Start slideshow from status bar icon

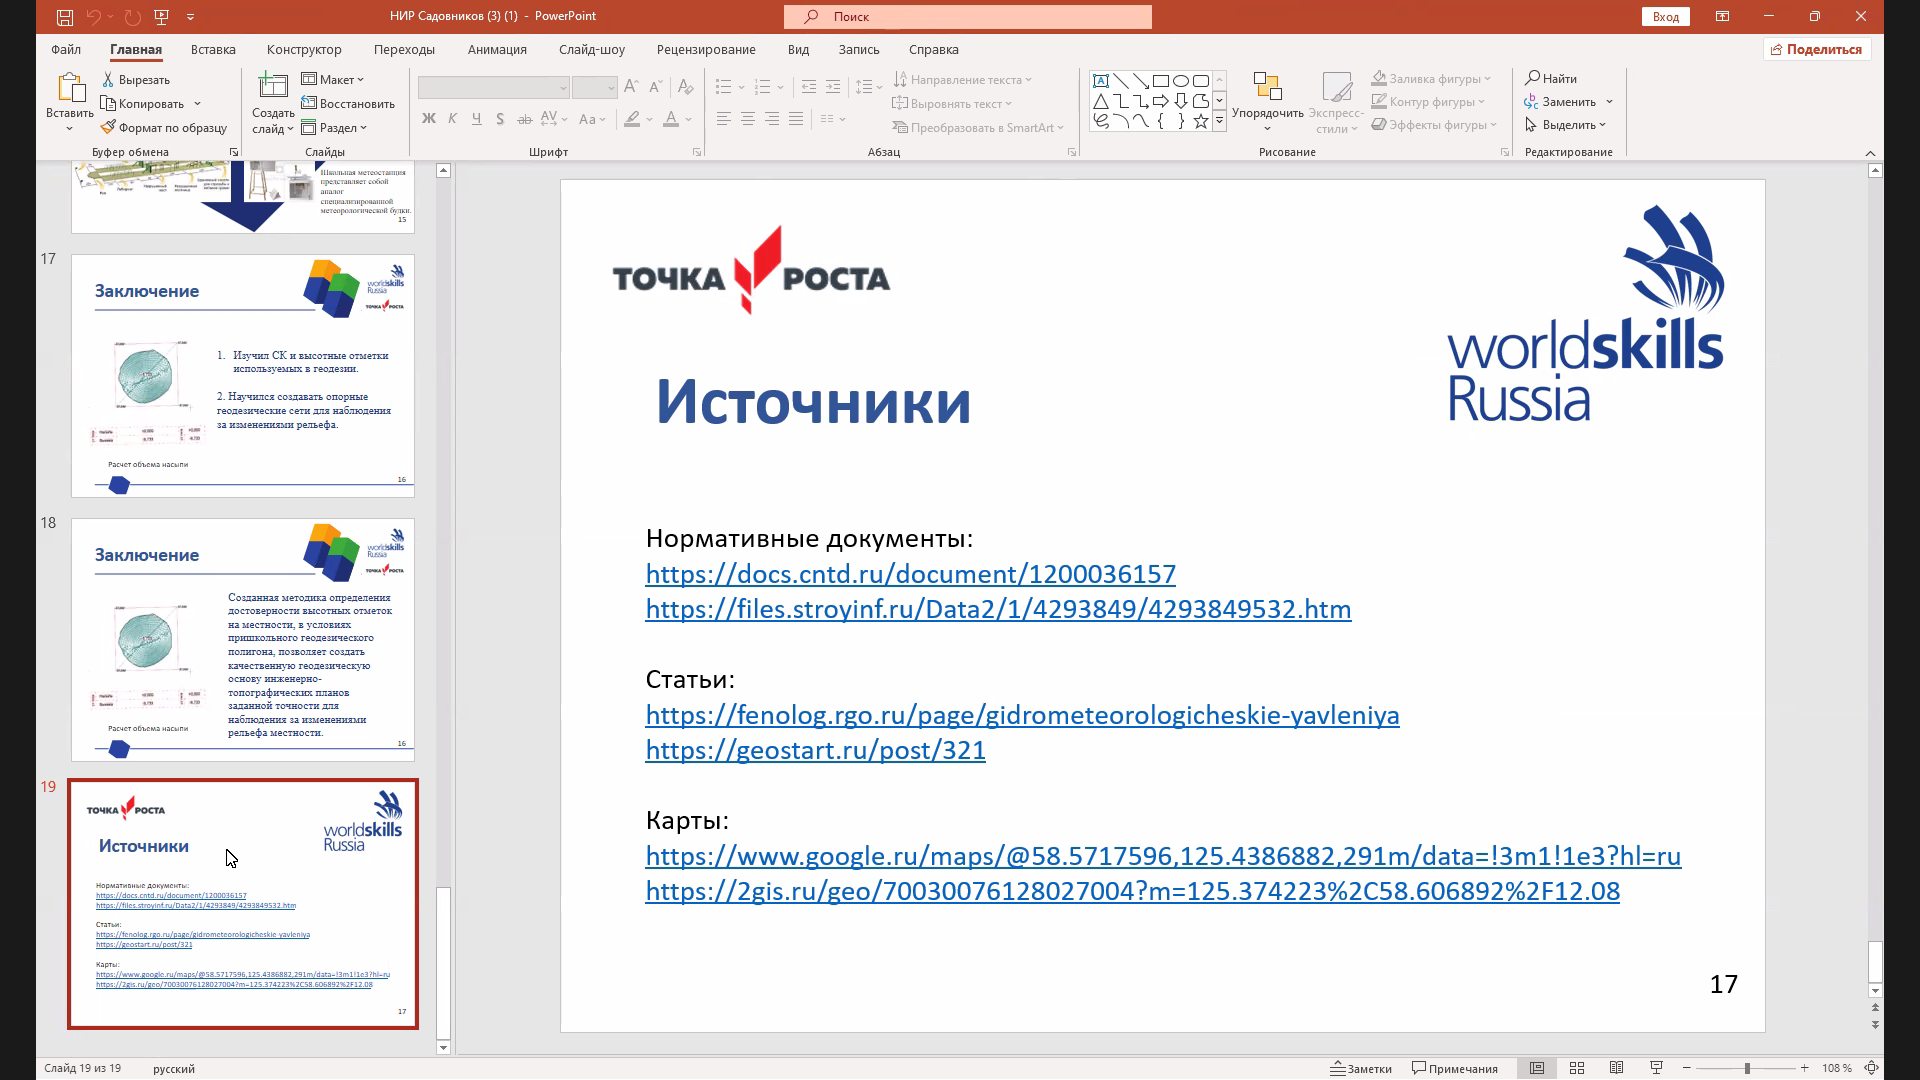point(1656,1068)
